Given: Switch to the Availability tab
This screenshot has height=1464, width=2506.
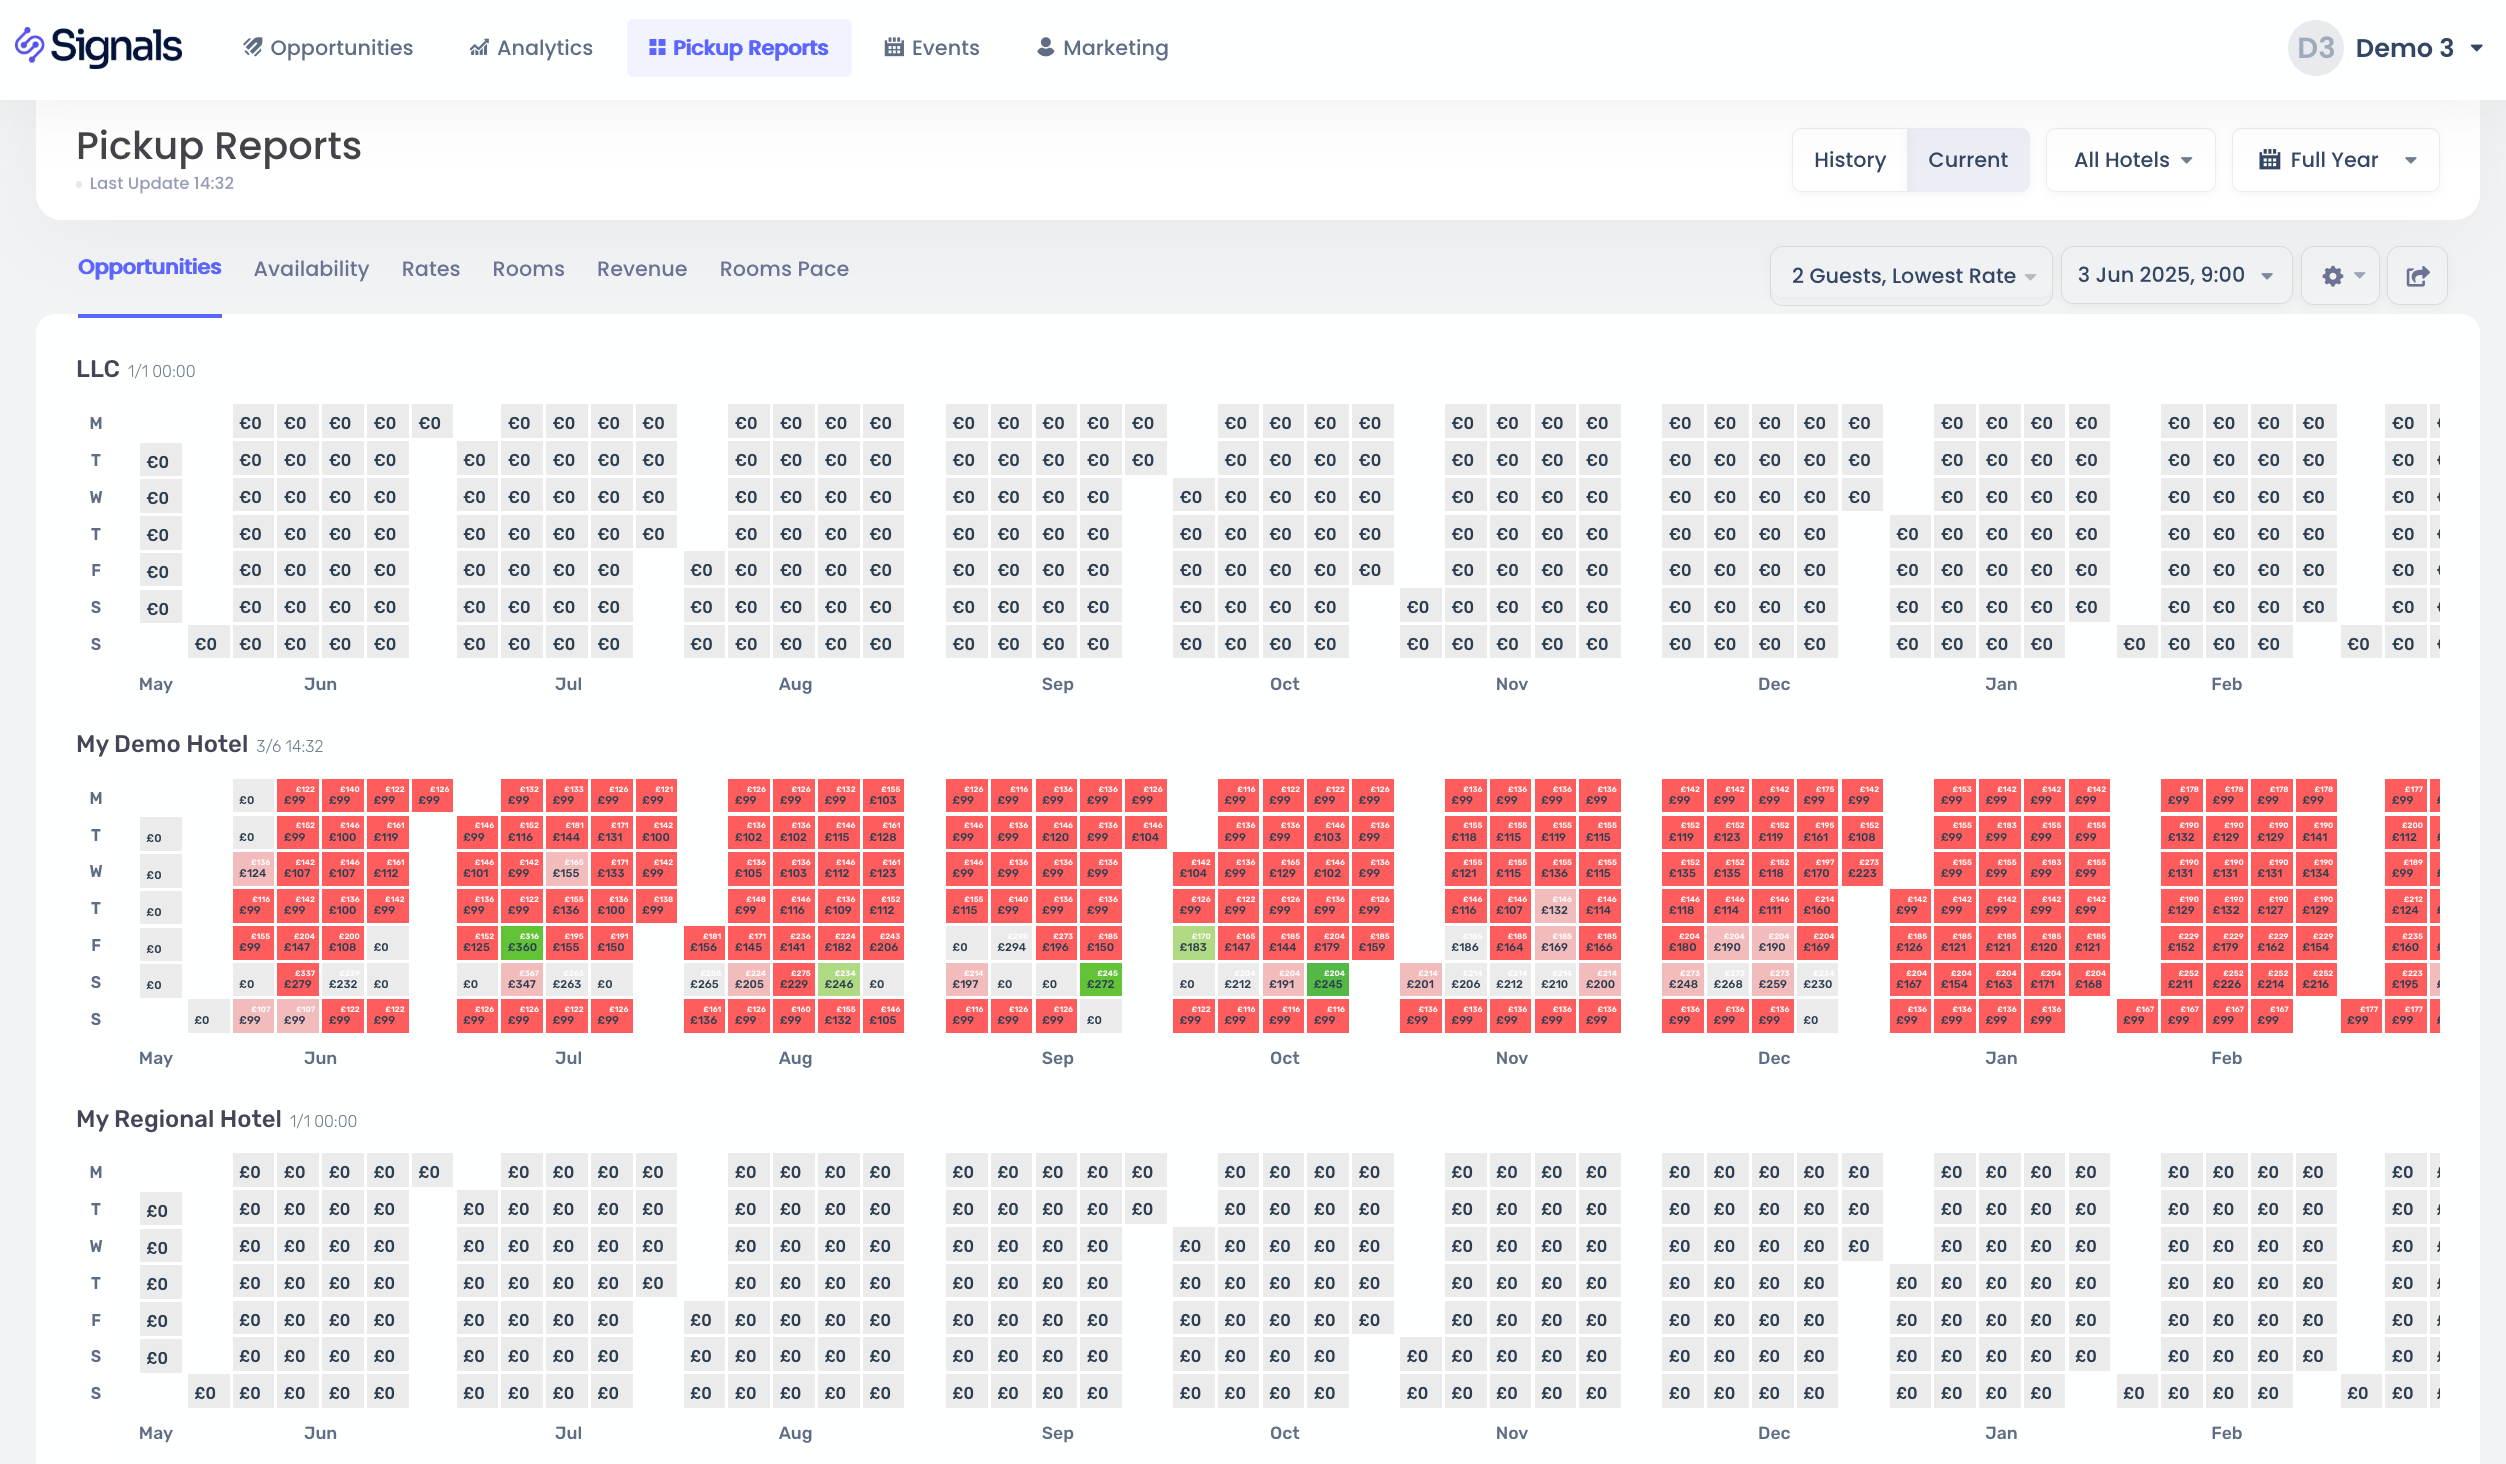Looking at the screenshot, I should (311, 269).
